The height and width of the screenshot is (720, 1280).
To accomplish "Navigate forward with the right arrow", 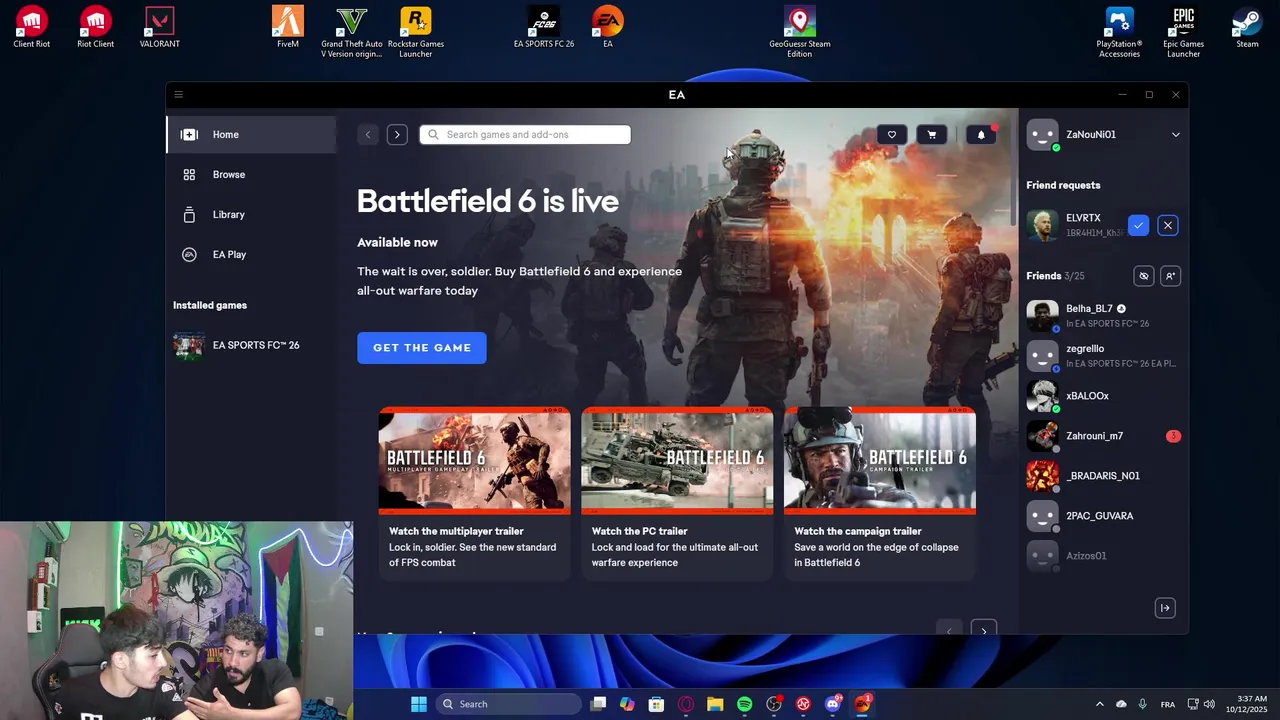I will point(397,134).
